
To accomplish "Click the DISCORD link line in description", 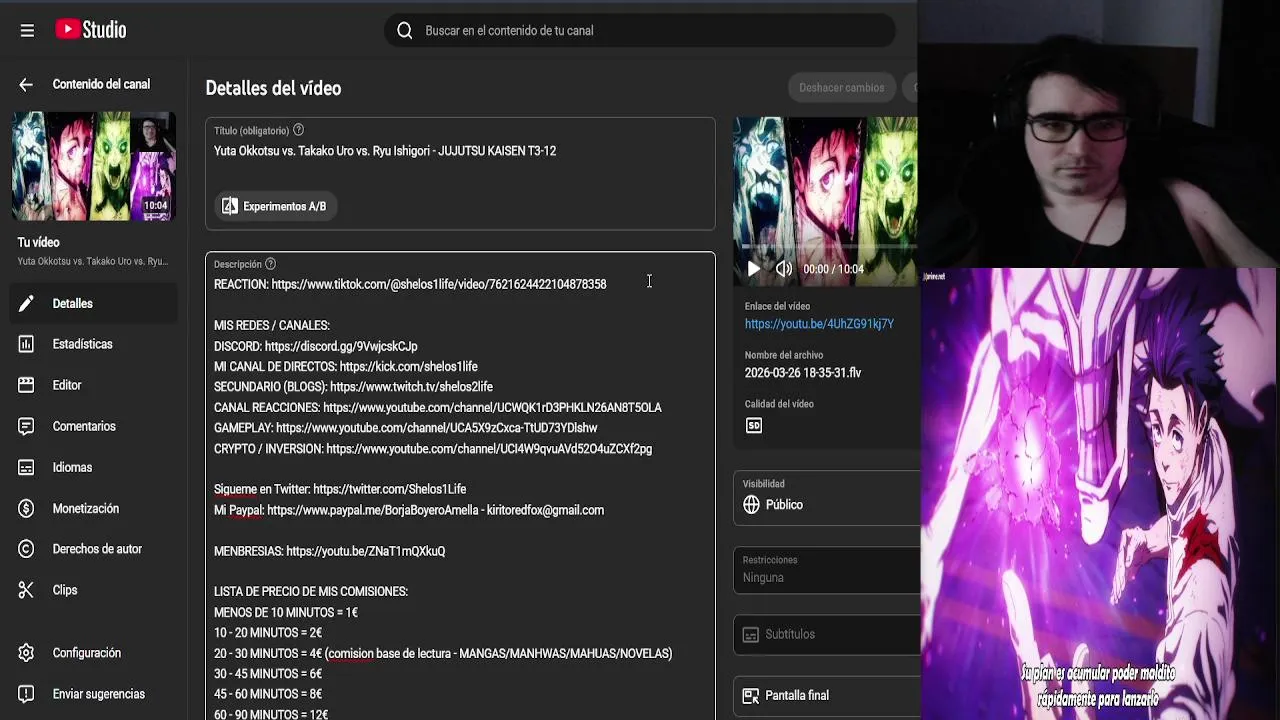I will pos(316,346).
